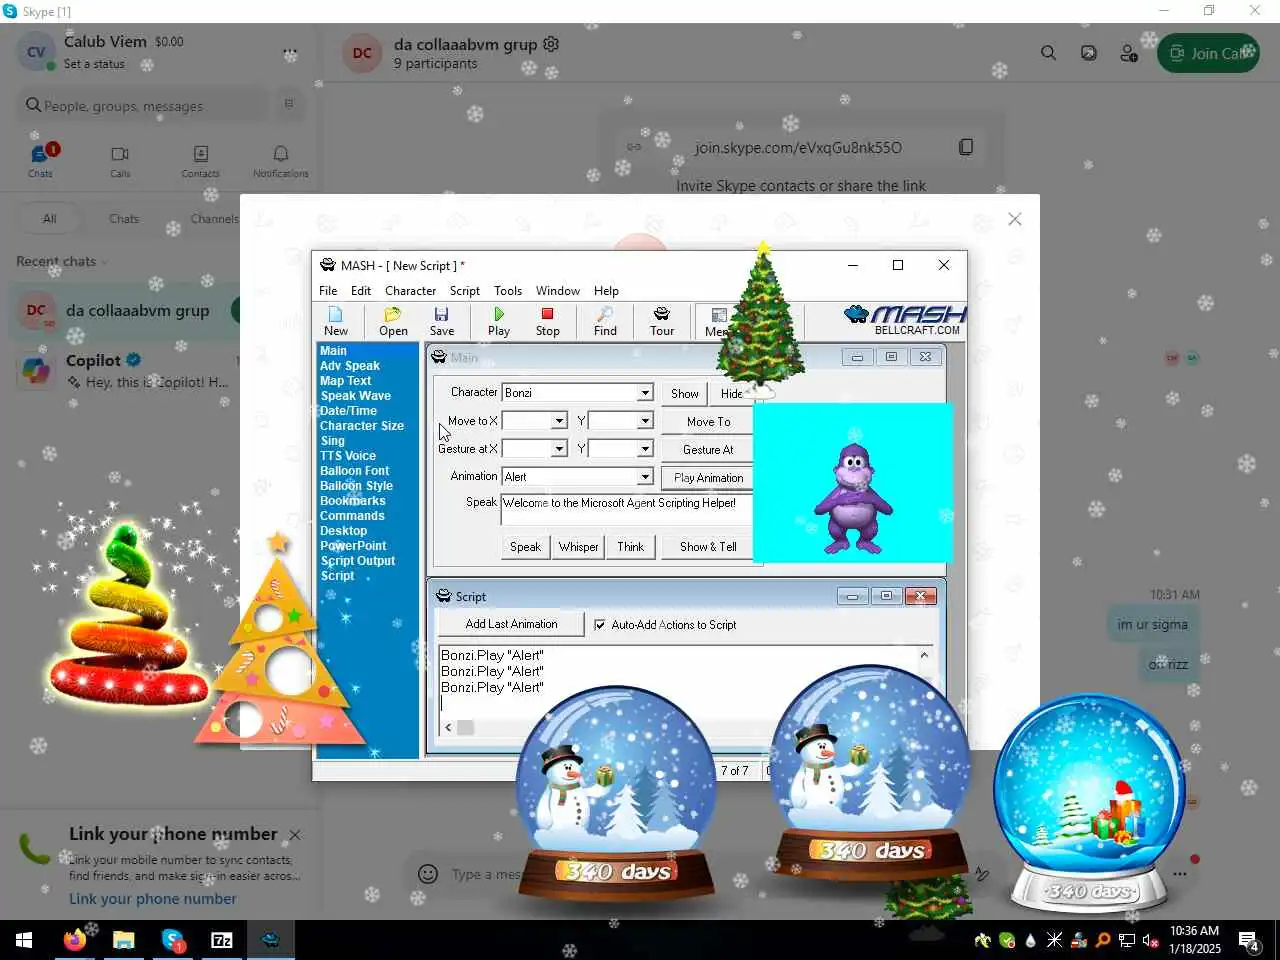
Task: Click the Gesture At button
Action: click(x=708, y=450)
